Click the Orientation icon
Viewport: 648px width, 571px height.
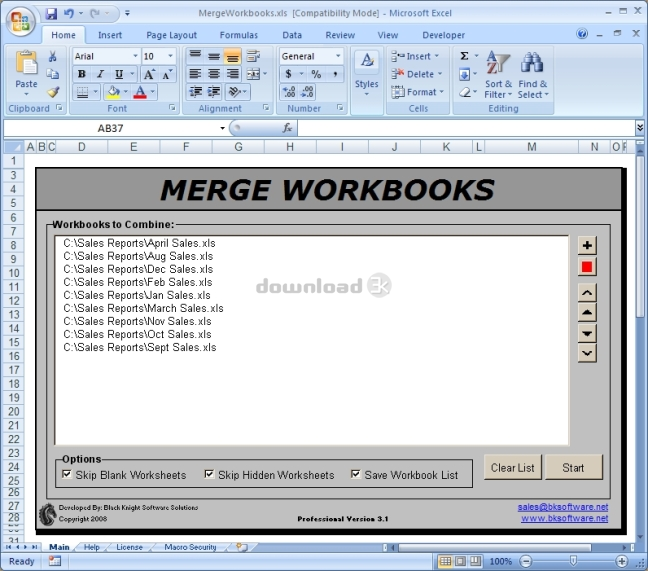[x=234, y=92]
